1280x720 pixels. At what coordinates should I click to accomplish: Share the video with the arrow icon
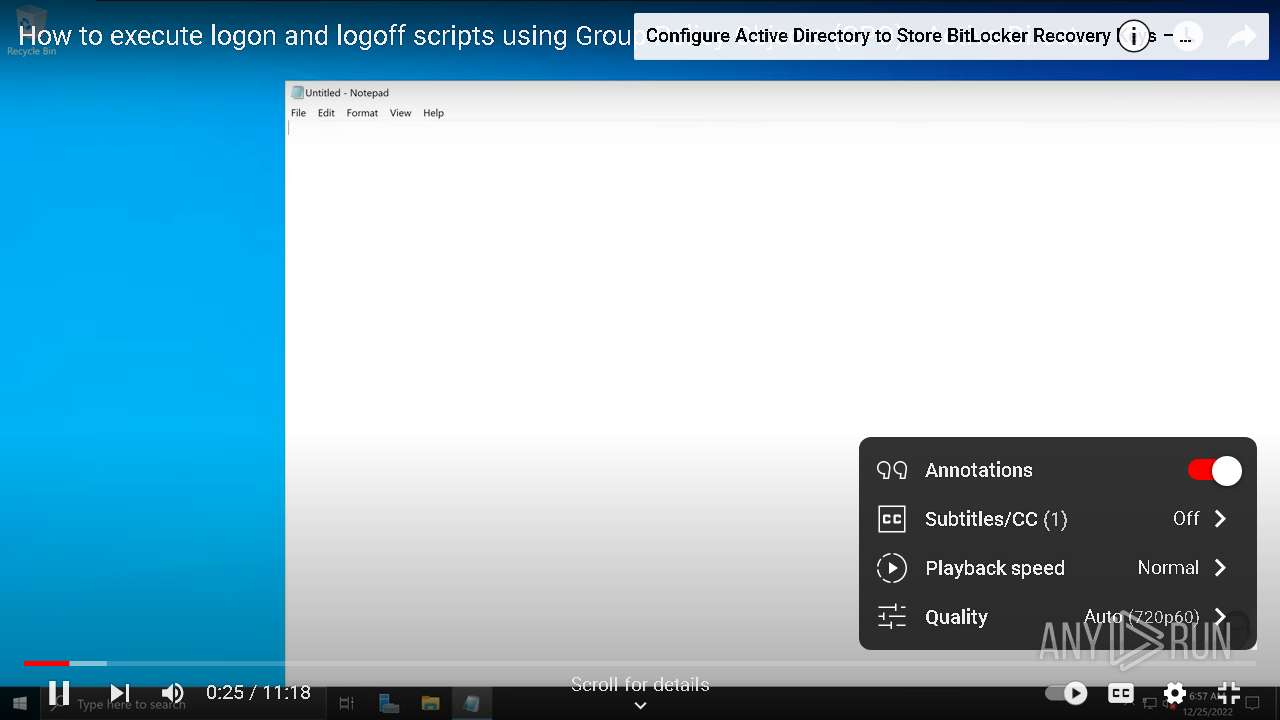coord(1242,37)
